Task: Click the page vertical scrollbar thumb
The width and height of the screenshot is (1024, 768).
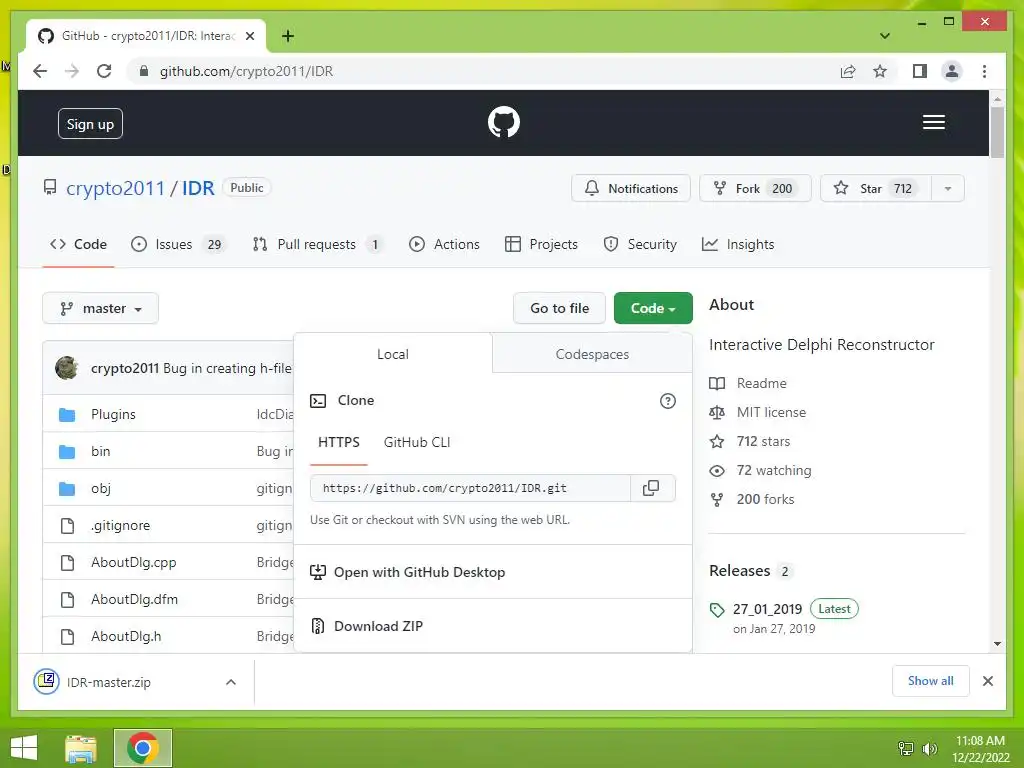Action: (x=997, y=133)
